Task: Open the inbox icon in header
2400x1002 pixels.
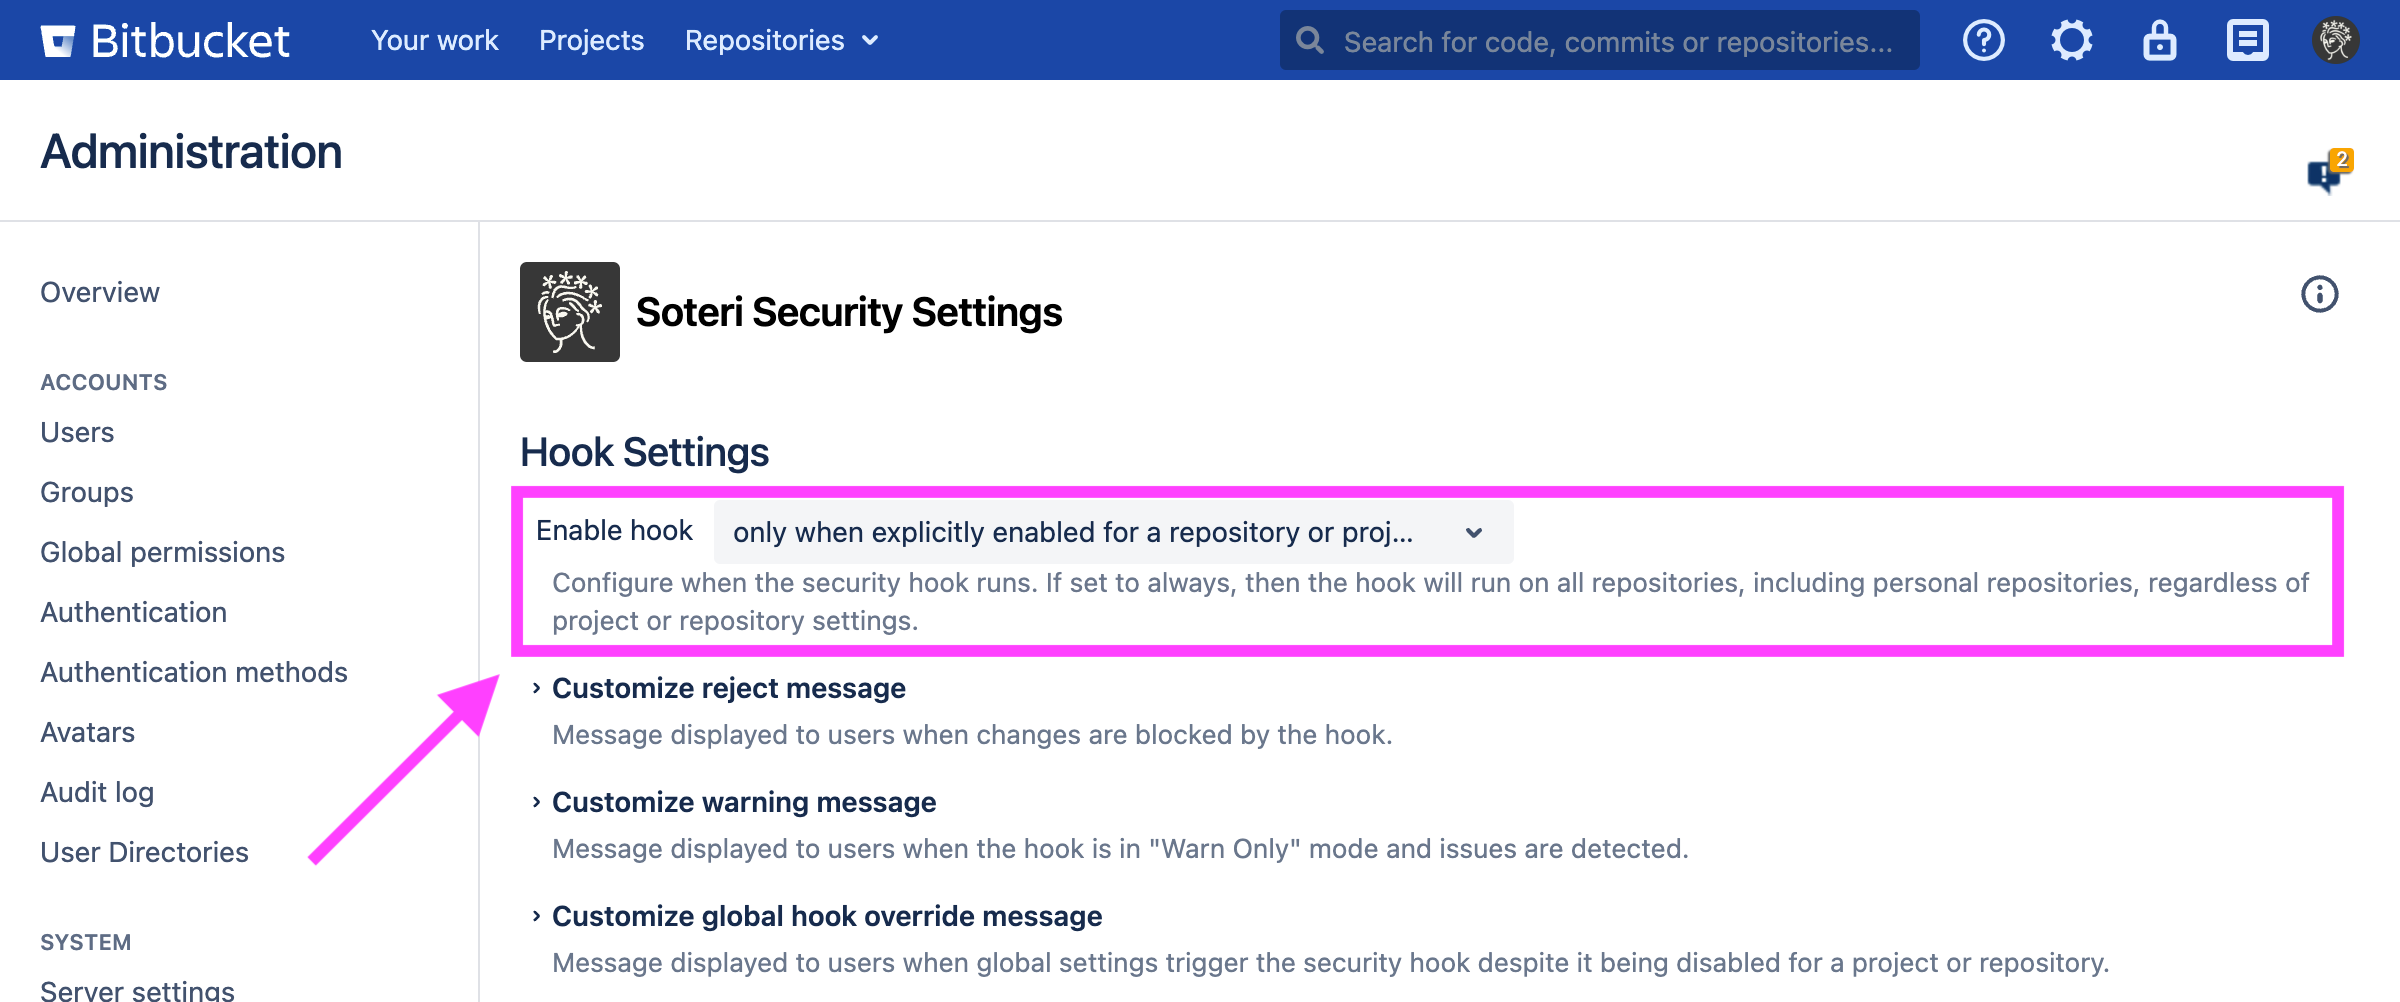Action: [x=2247, y=41]
